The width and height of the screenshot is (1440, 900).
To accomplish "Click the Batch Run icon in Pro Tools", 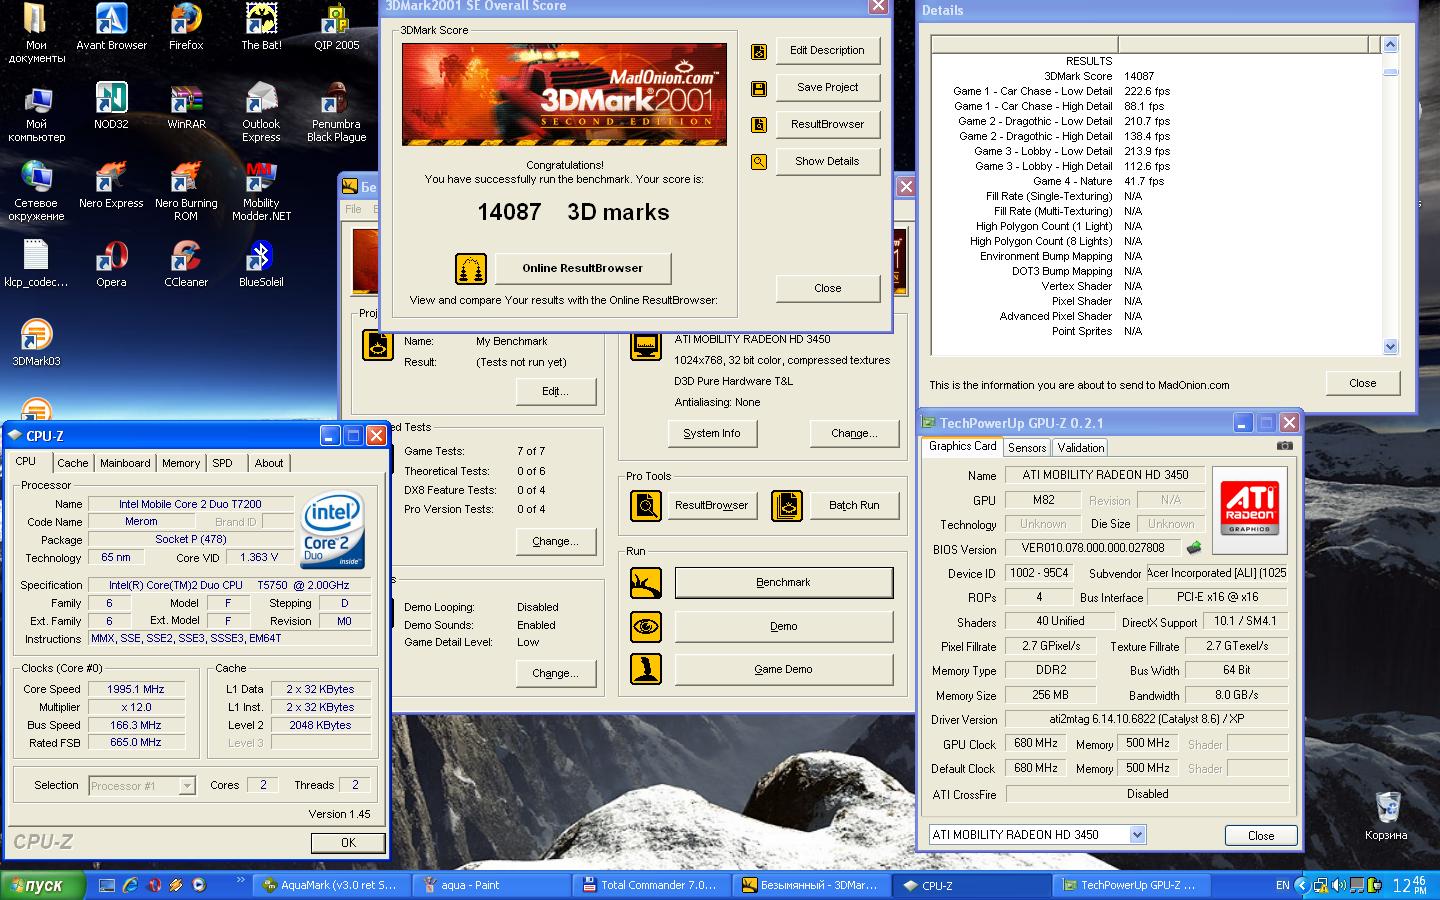I will pos(787,505).
